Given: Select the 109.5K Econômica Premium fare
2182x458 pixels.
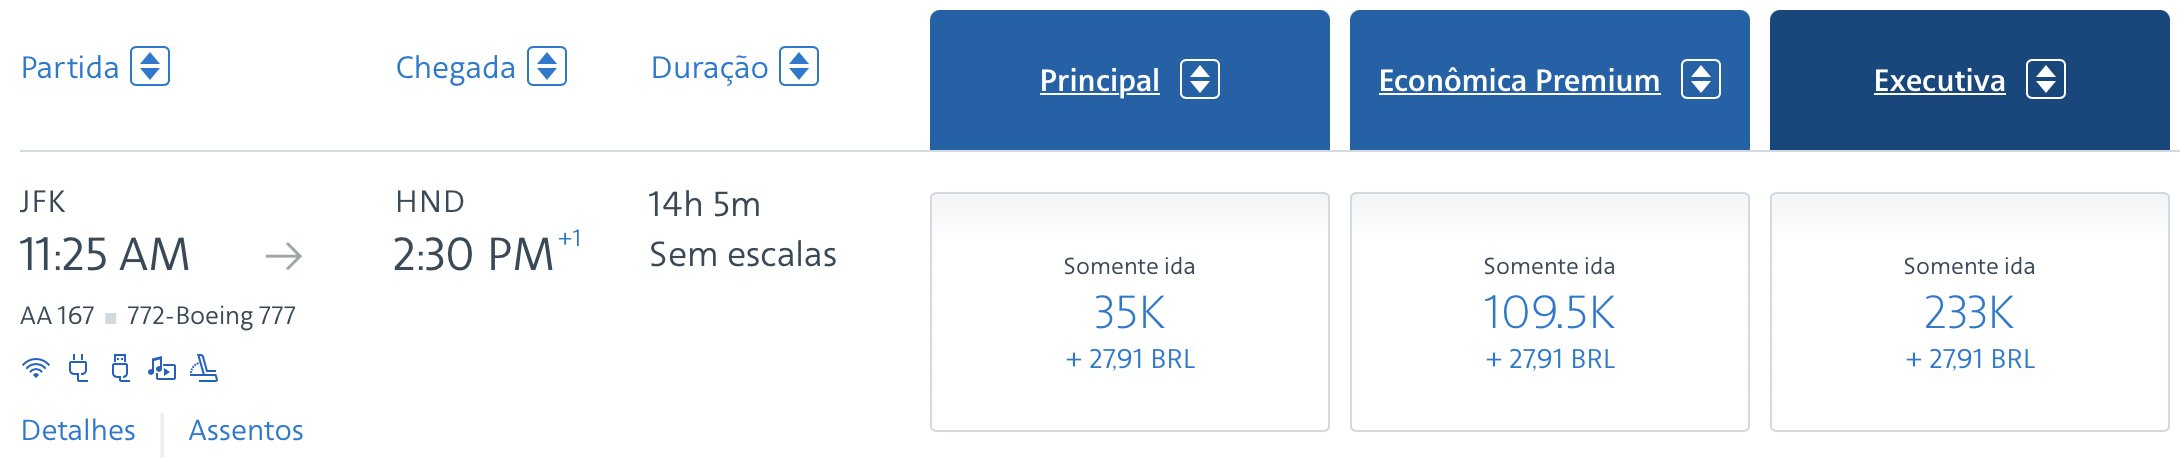Looking at the screenshot, I should [1550, 312].
